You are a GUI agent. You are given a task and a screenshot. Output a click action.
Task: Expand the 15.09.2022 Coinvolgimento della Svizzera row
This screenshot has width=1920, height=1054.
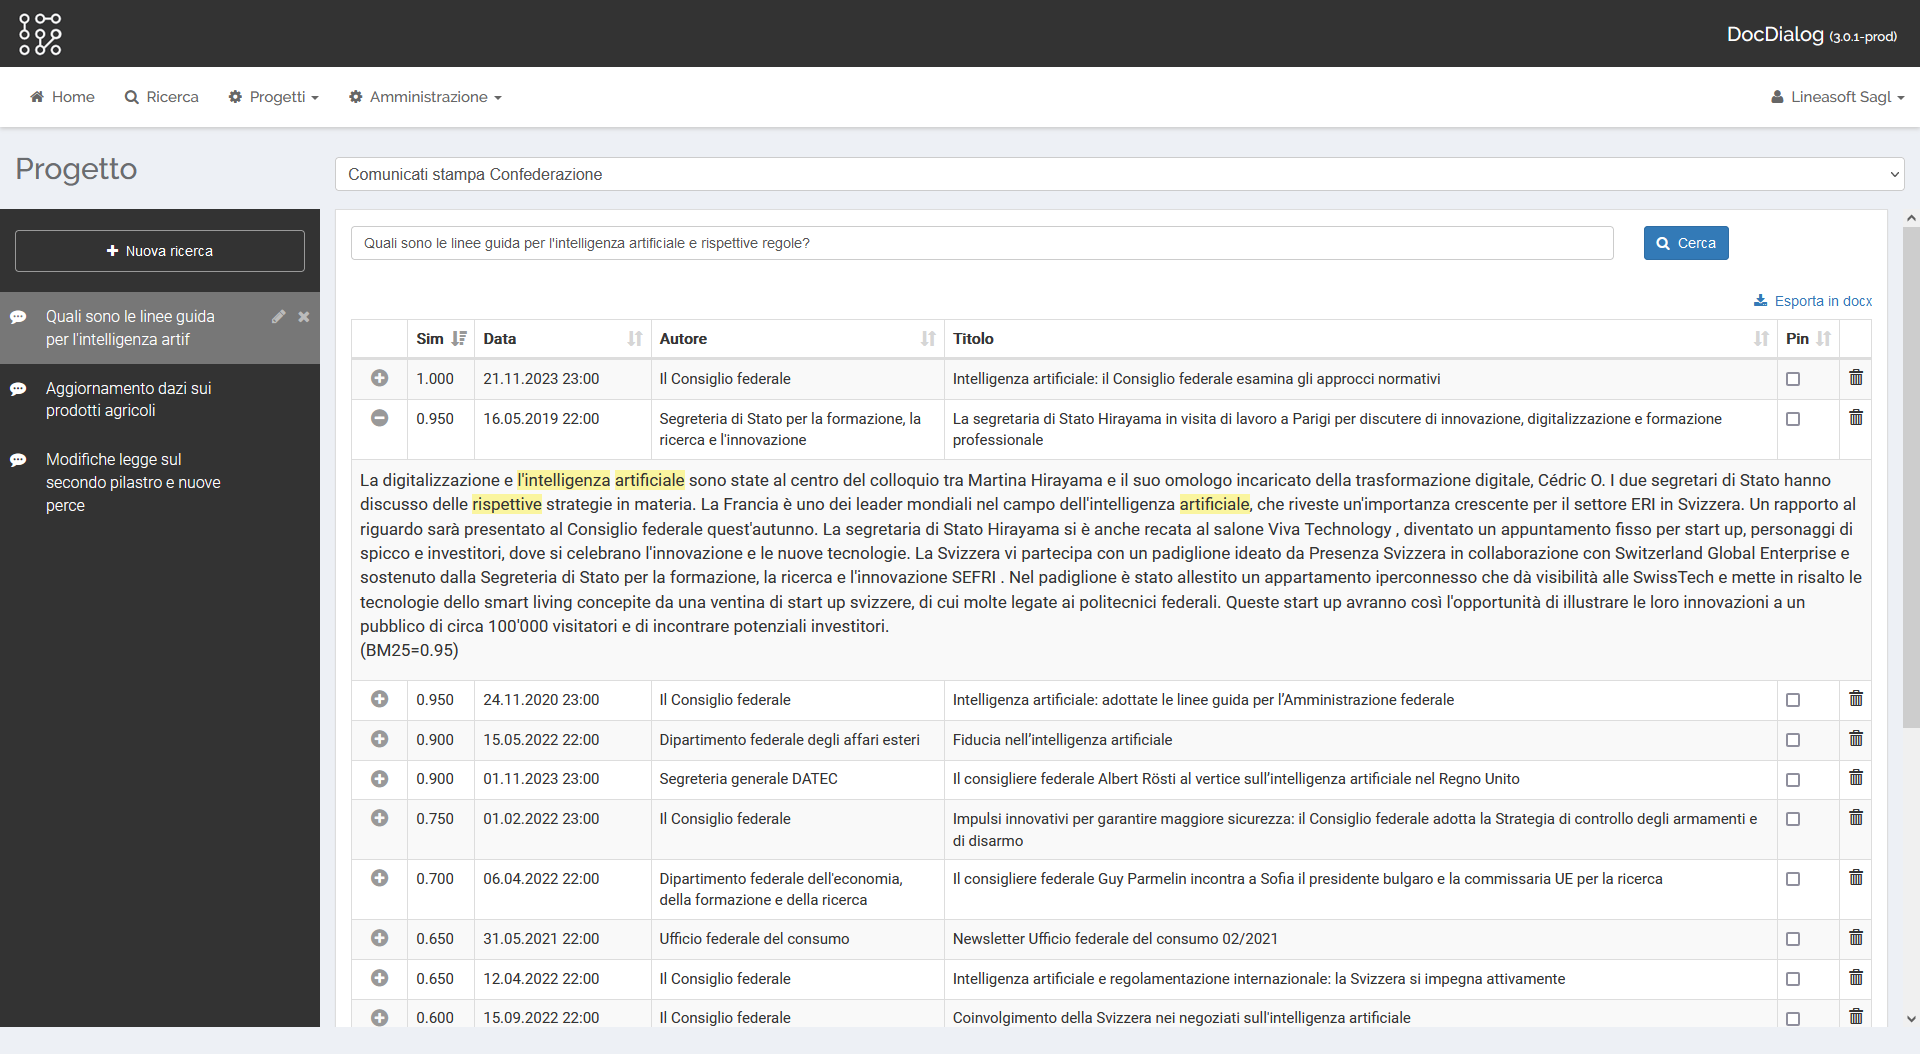click(380, 1017)
